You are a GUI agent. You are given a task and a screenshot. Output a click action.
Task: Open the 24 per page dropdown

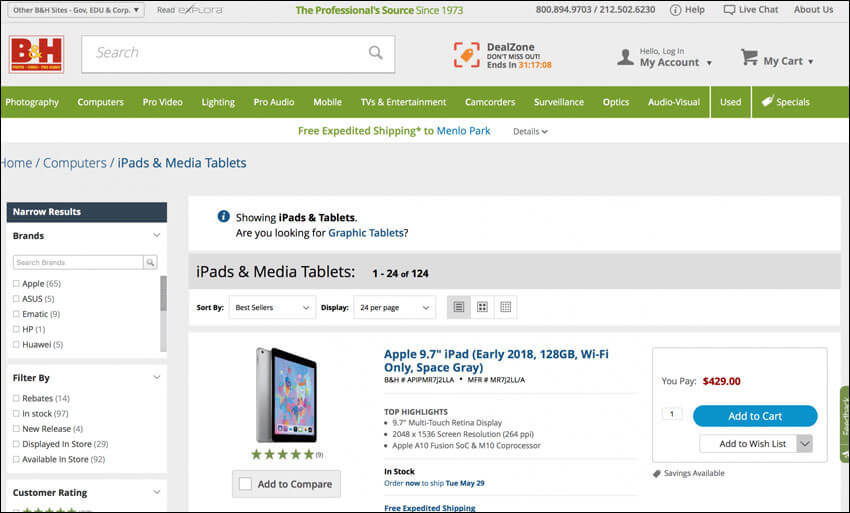point(395,307)
